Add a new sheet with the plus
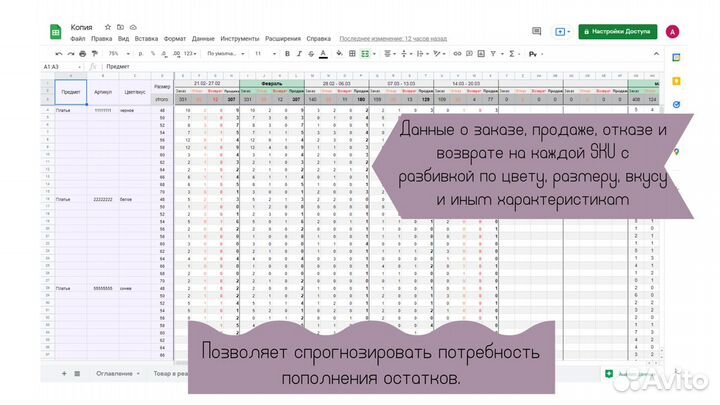 (x=64, y=374)
